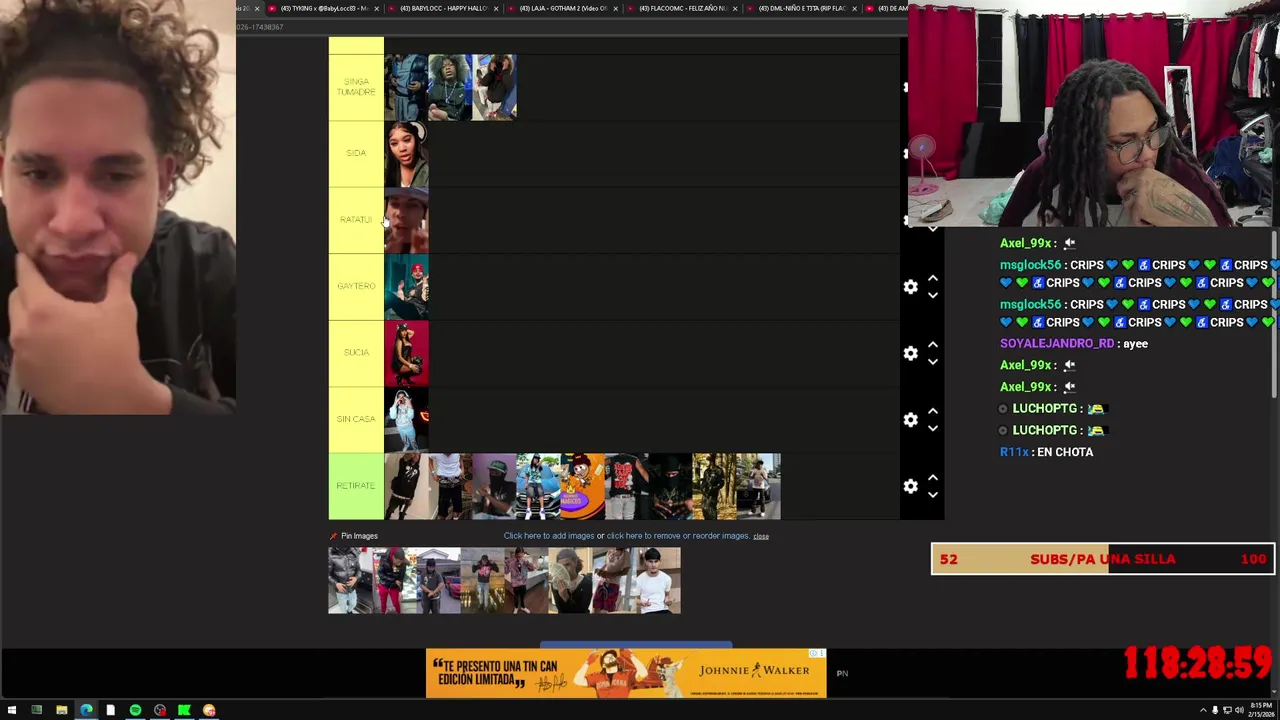1280x720 pixels.
Task: Open Spotify from the taskbar
Action: (x=135, y=710)
